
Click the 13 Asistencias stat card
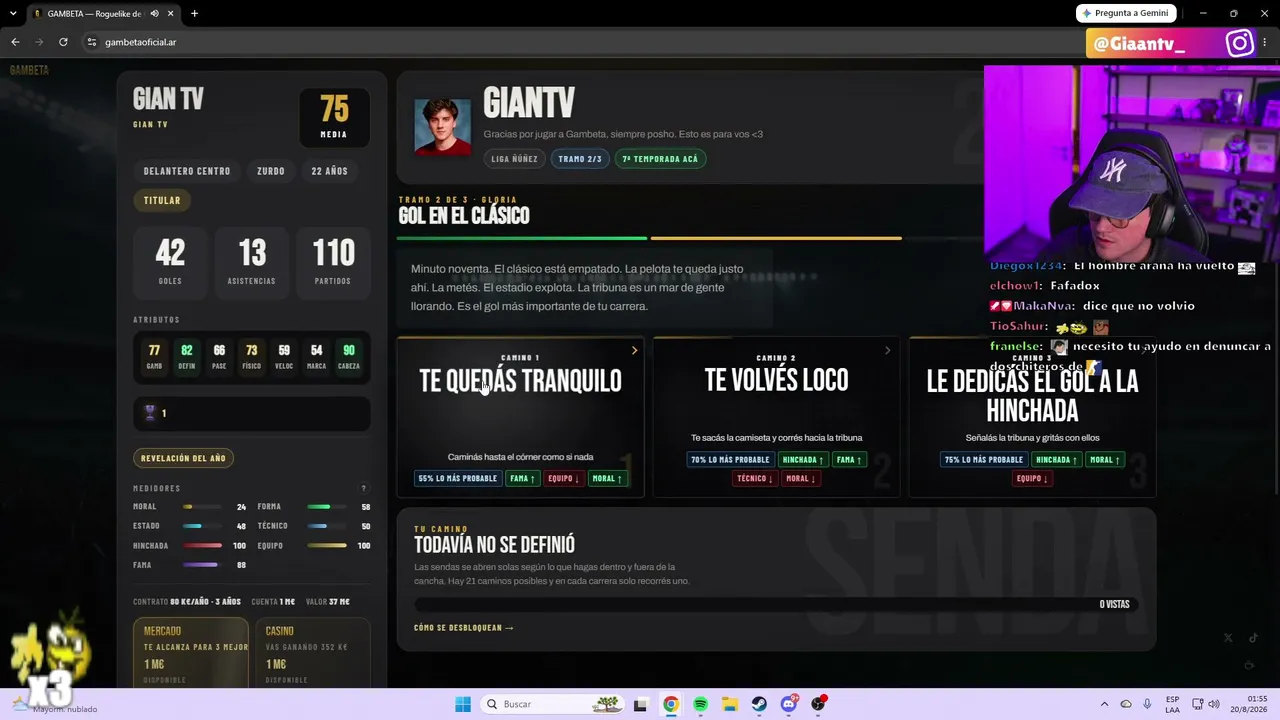252,261
